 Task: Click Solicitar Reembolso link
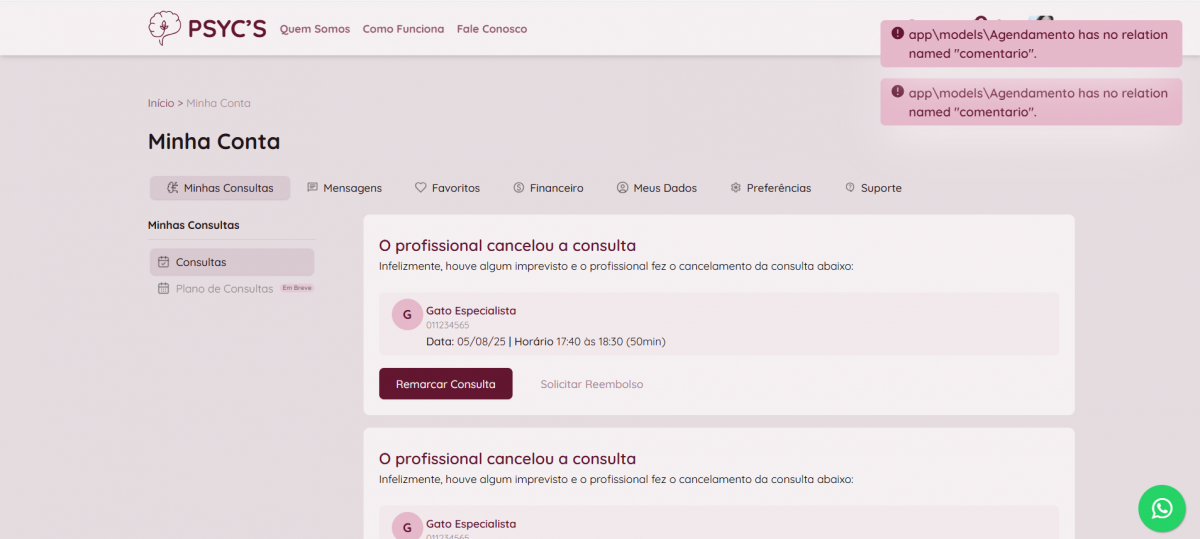tap(592, 384)
